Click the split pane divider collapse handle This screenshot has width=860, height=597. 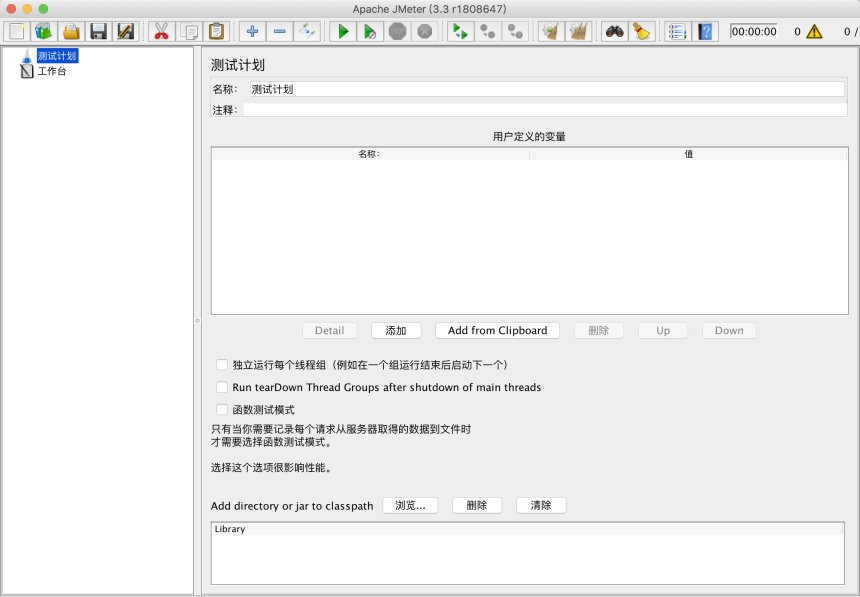(x=197, y=321)
